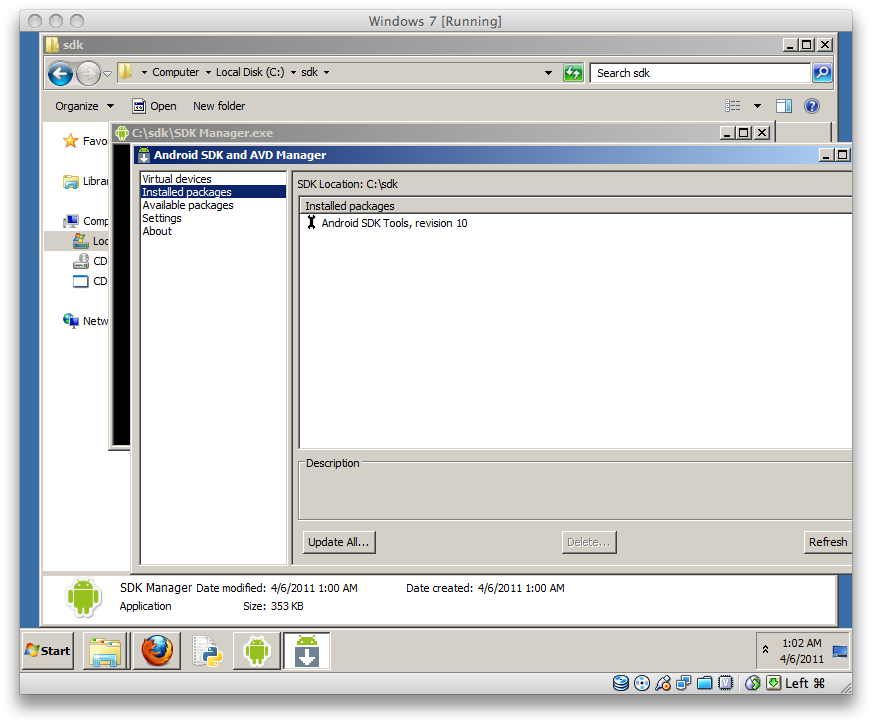Screen dimensions: 872x724
Task: Click the VirtualBox shared folders status icon
Action: coord(704,683)
